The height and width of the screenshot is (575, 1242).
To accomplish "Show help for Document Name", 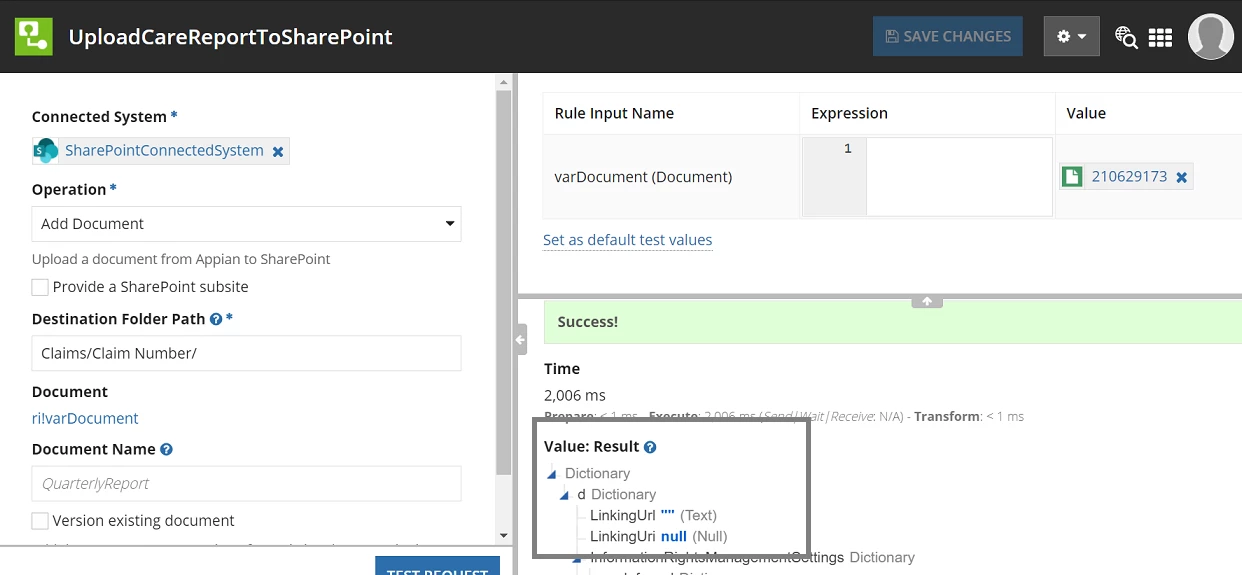I will click(166, 450).
